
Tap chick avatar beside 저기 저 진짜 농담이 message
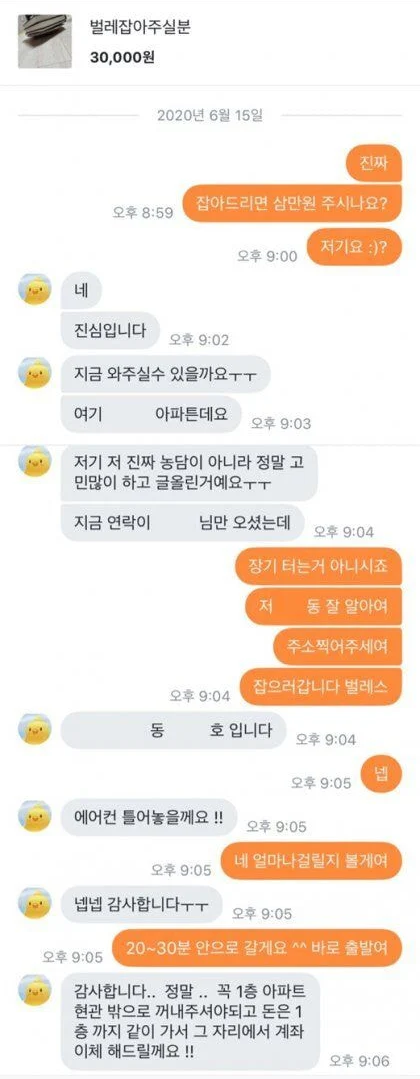click(34, 462)
